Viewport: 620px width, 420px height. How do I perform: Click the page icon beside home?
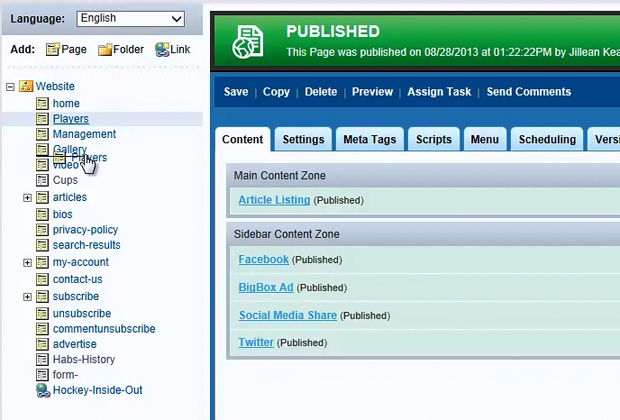pyautogui.click(x=42, y=104)
